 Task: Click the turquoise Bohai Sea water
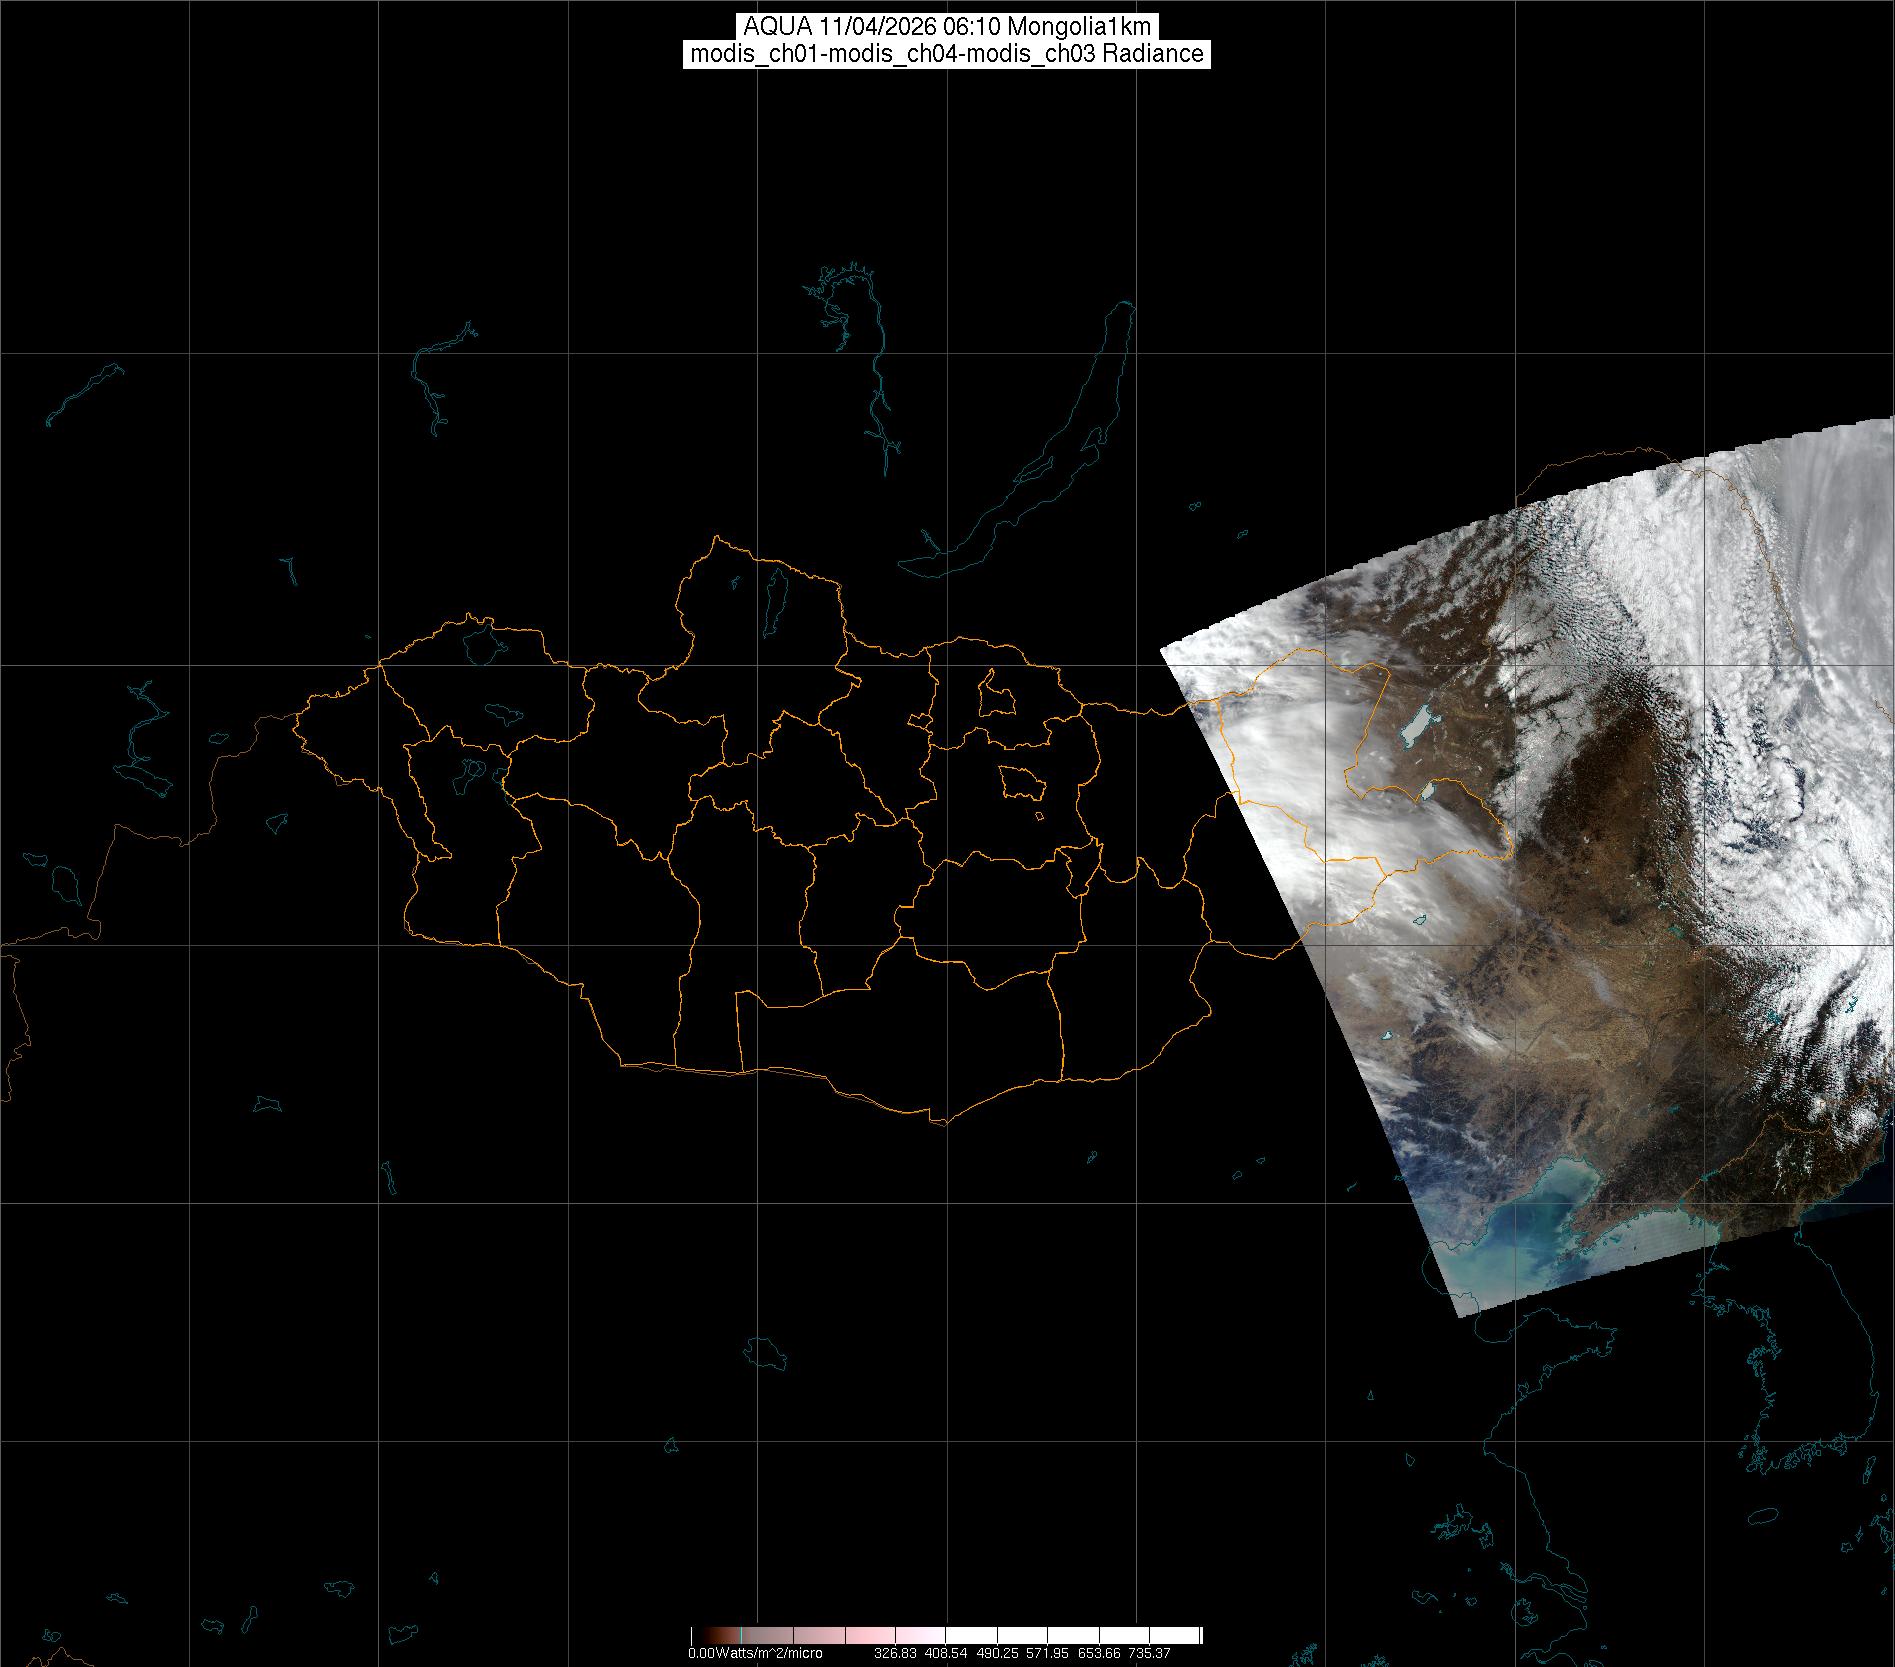[x=1500, y=1240]
